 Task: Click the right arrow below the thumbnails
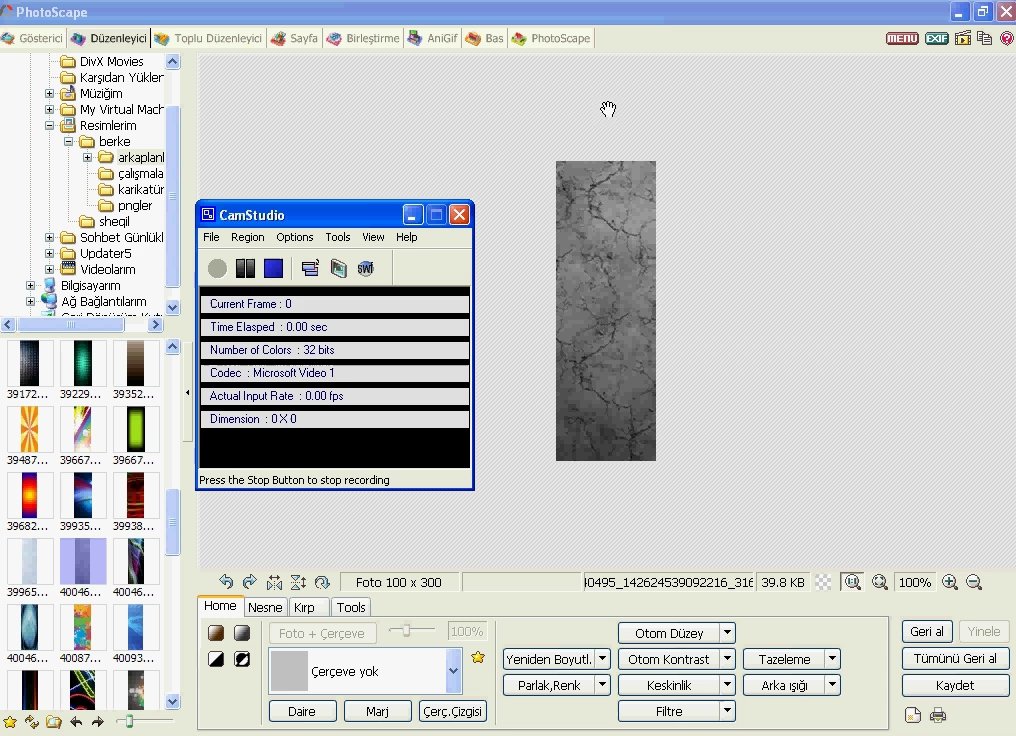(98, 721)
